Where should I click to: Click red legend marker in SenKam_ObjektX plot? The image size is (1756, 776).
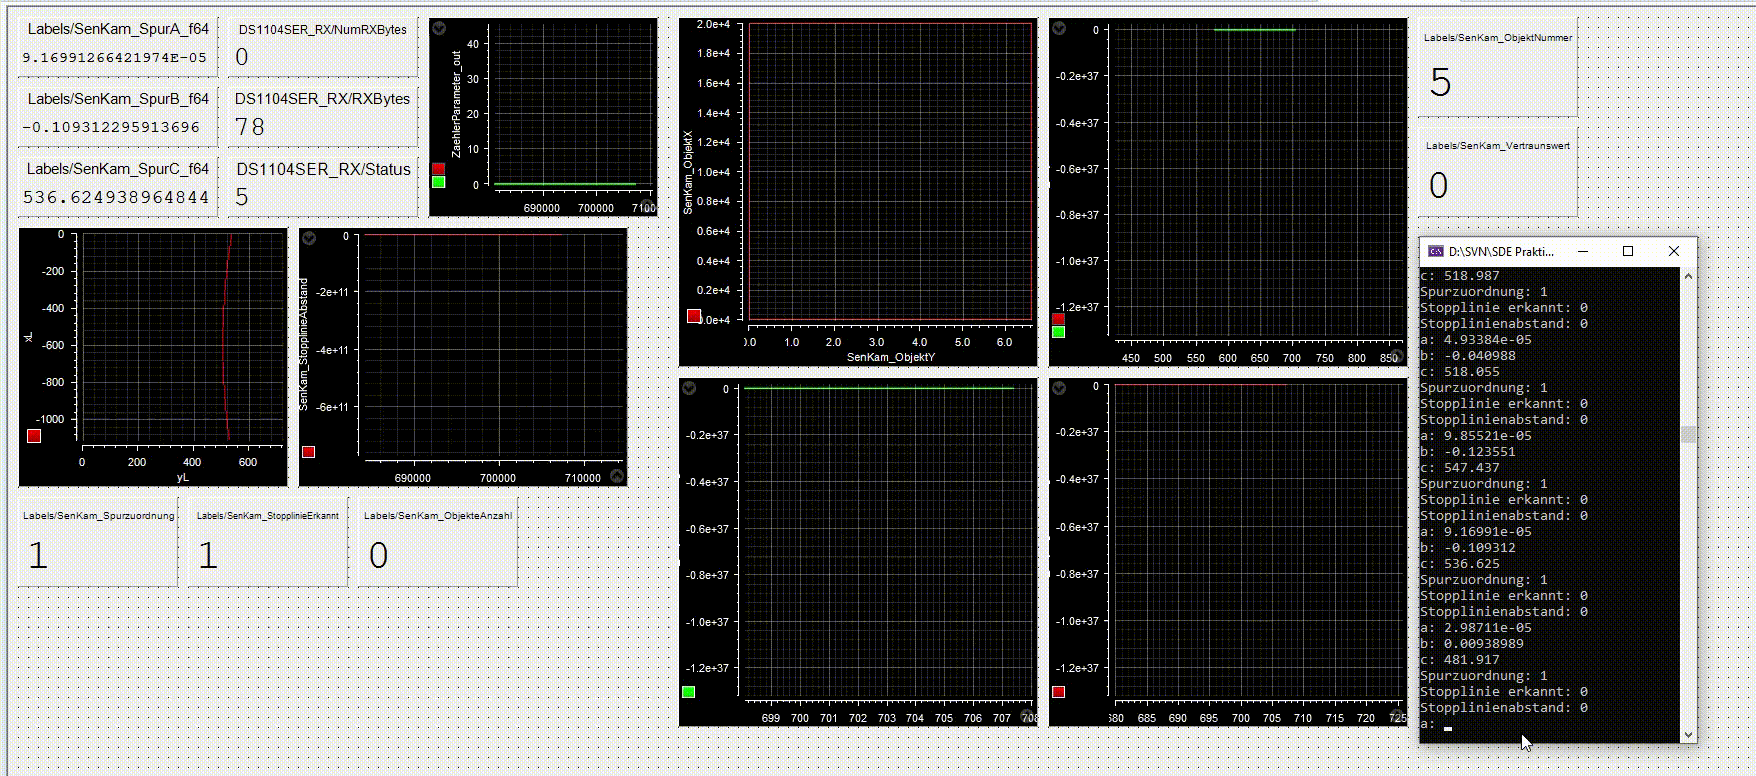(694, 316)
